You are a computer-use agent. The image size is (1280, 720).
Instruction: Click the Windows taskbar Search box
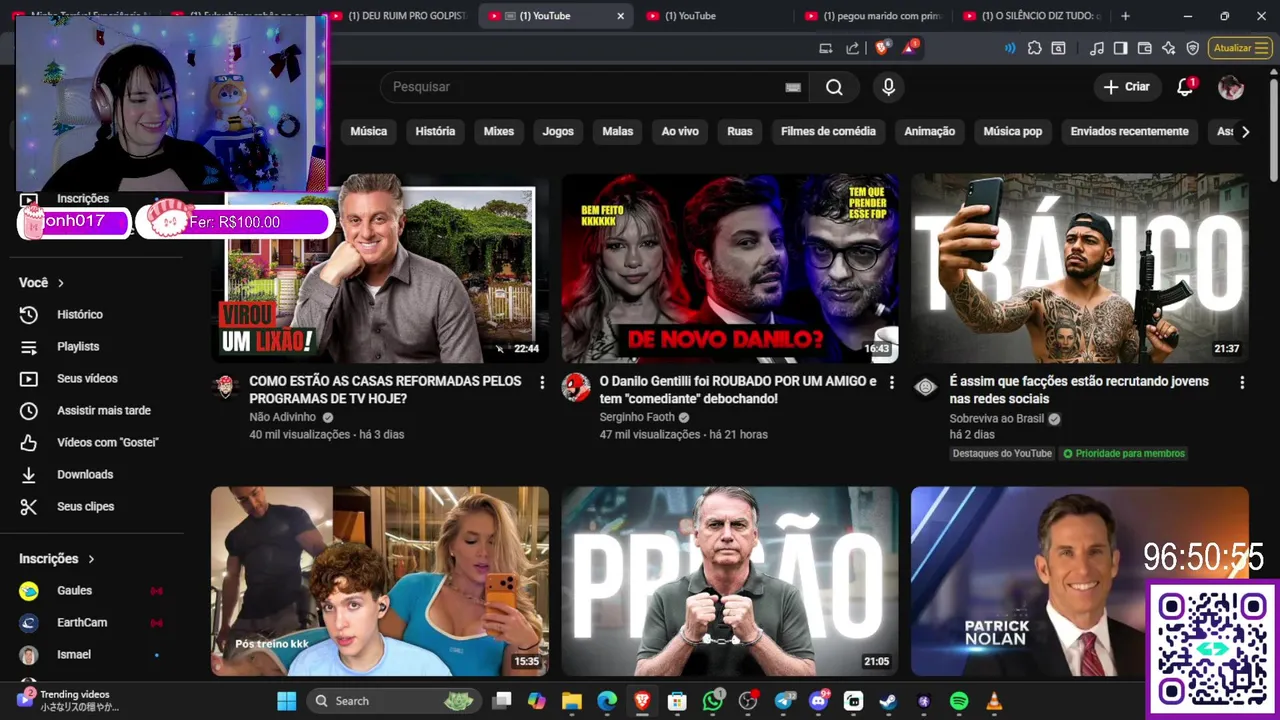(393, 701)
